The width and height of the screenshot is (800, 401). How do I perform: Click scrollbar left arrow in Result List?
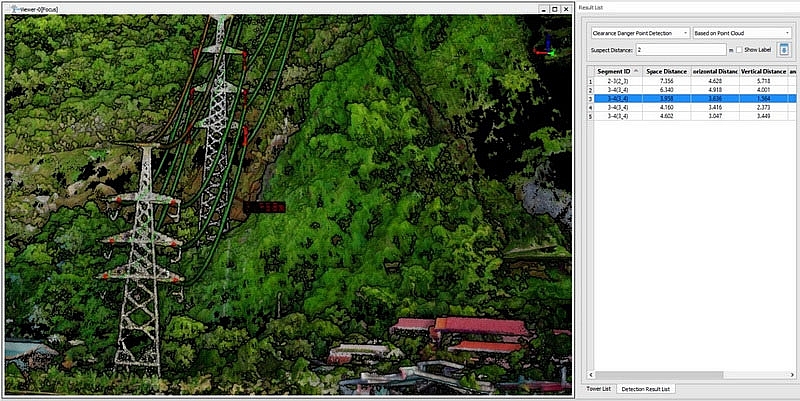point(590,375)
